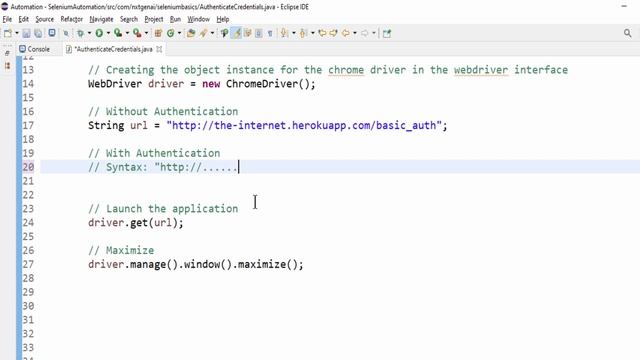This screenshot has height=360, width=640.
Task: Click the Search flashlight icon
Action: [x=203, y=33]
